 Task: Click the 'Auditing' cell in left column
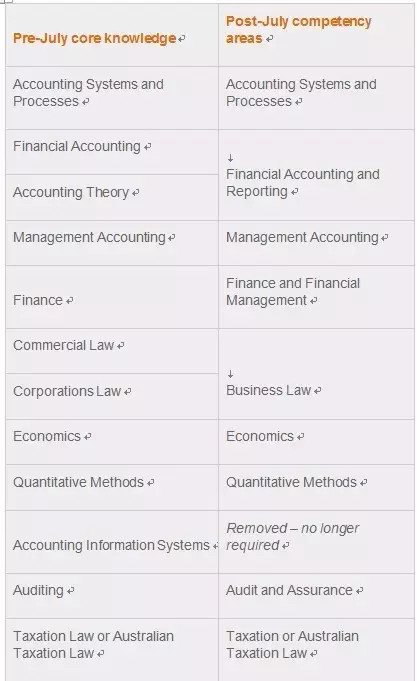click(112, 596)
